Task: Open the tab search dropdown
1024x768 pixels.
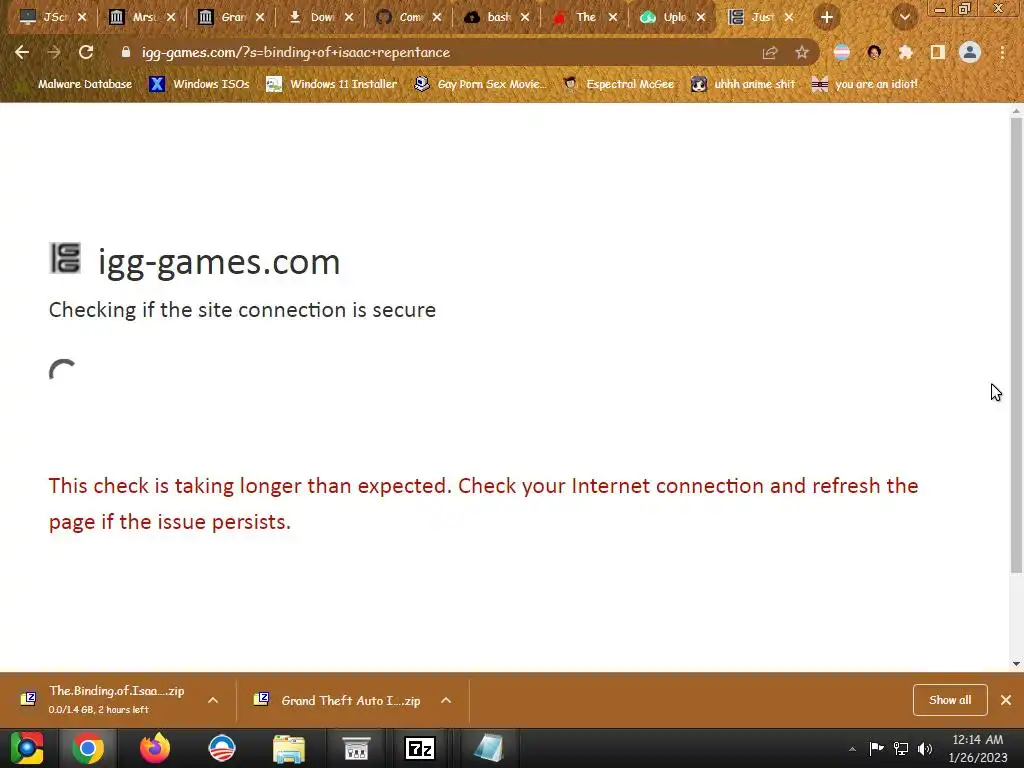Action: [904, 18]
